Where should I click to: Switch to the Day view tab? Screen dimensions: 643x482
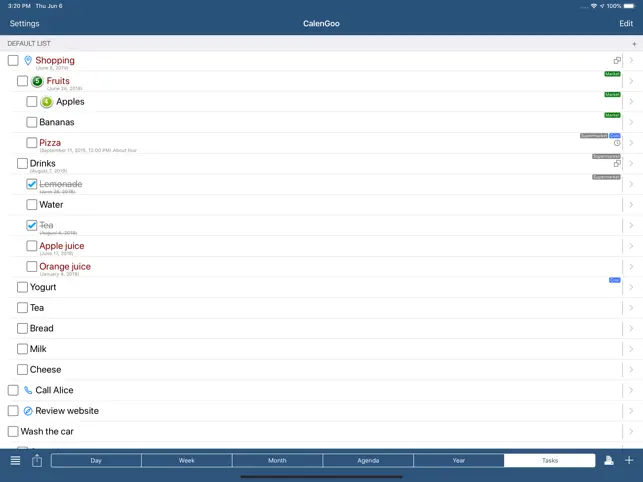[96, 460]
